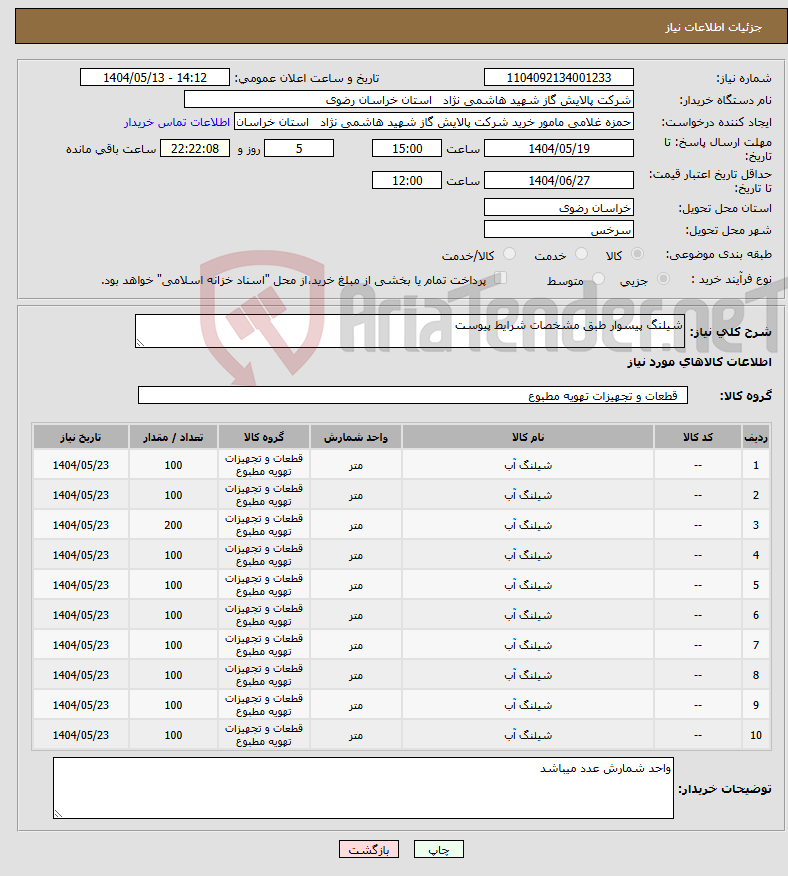Click the date 1404/05/23 in row 10

coord(81,735)
